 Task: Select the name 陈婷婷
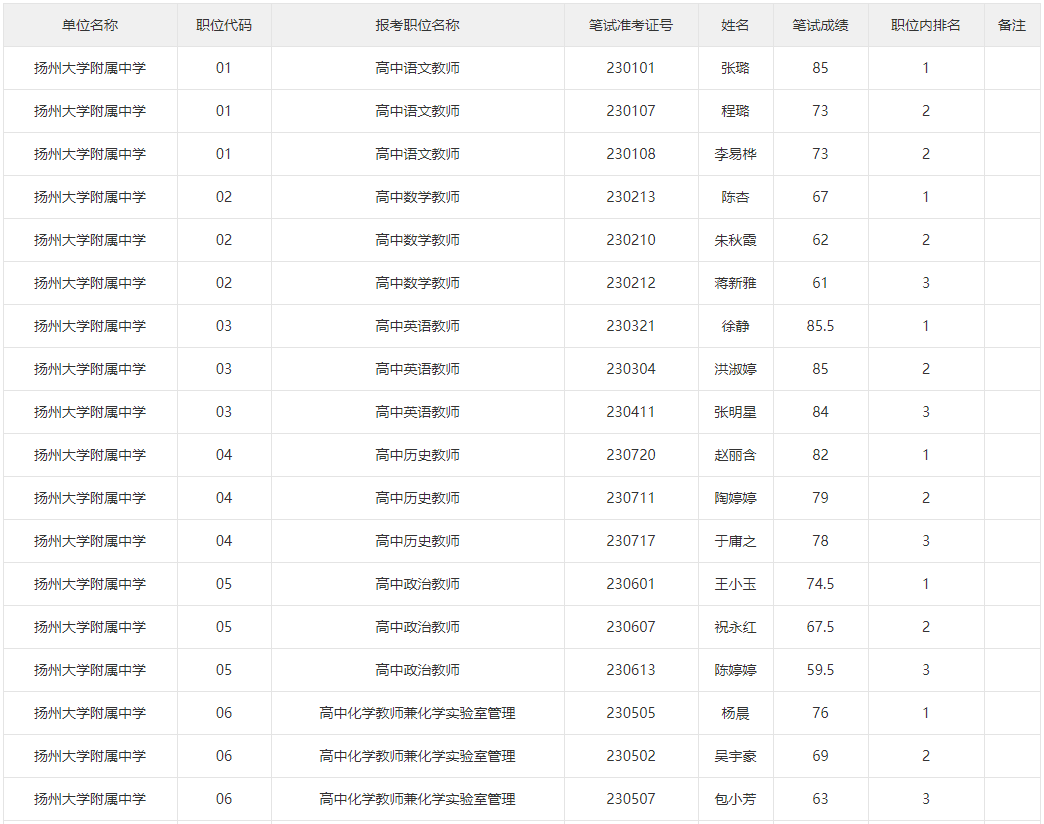click(735, 670)
